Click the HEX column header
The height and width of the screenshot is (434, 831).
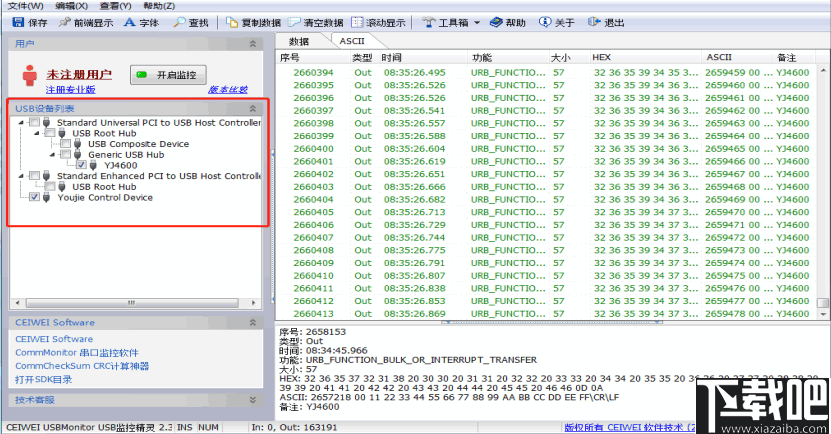(x=646, y=57)
